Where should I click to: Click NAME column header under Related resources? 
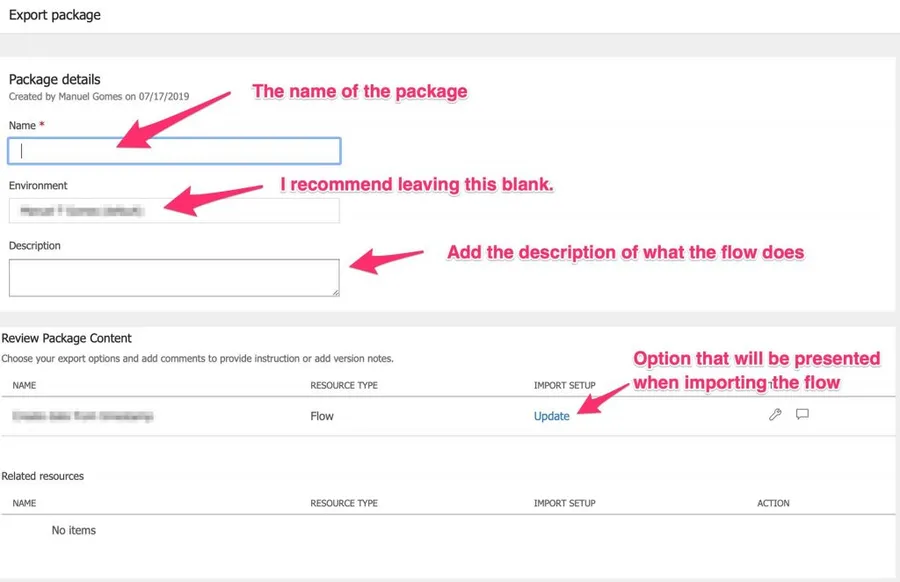coord(24,503)
